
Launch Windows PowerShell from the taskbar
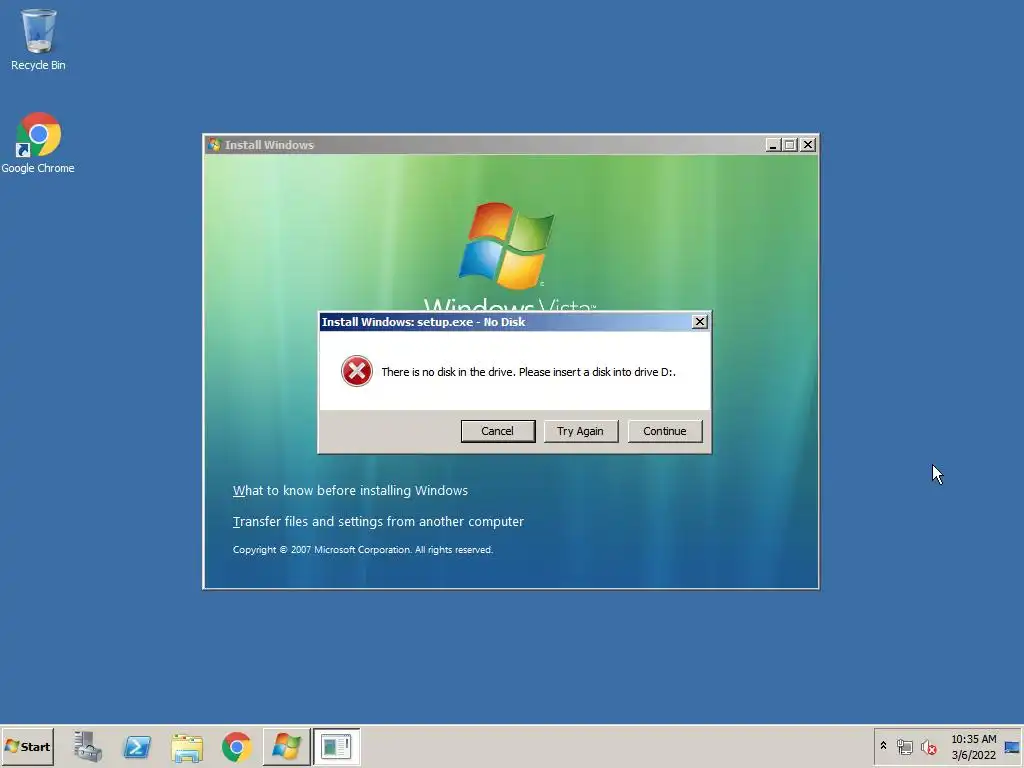pyautogui.click(x=137, y=746)
